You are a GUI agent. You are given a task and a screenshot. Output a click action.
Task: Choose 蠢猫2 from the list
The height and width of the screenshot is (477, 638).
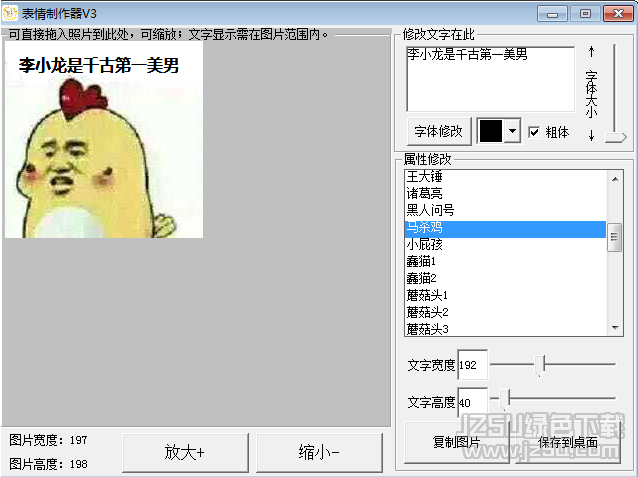tap(505, 278)
